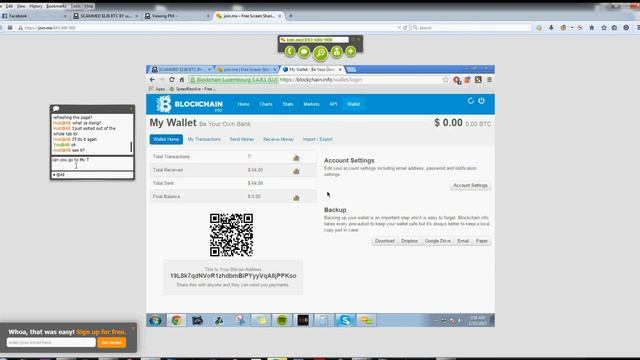The height and width of the screenshot is (360, 640).
Task: Click the chart icon beside Total Transactions
Action: [x=296, y=158]
